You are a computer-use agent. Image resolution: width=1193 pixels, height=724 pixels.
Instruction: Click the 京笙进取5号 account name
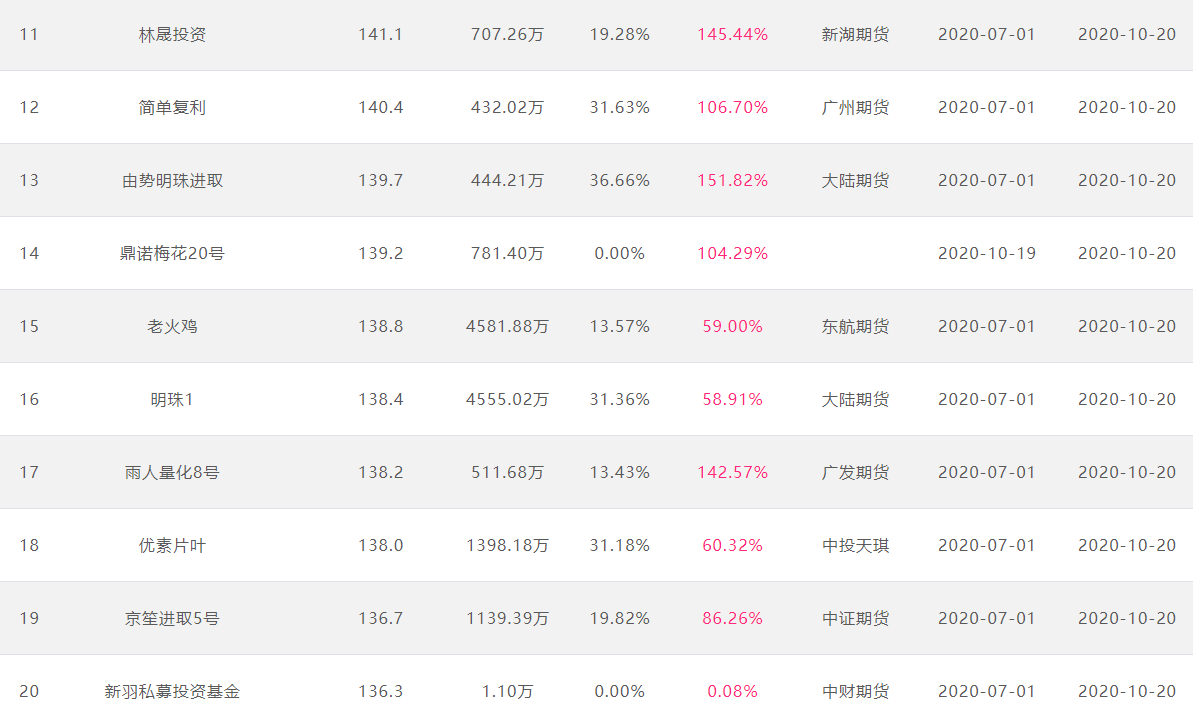[x=172, y=619]
